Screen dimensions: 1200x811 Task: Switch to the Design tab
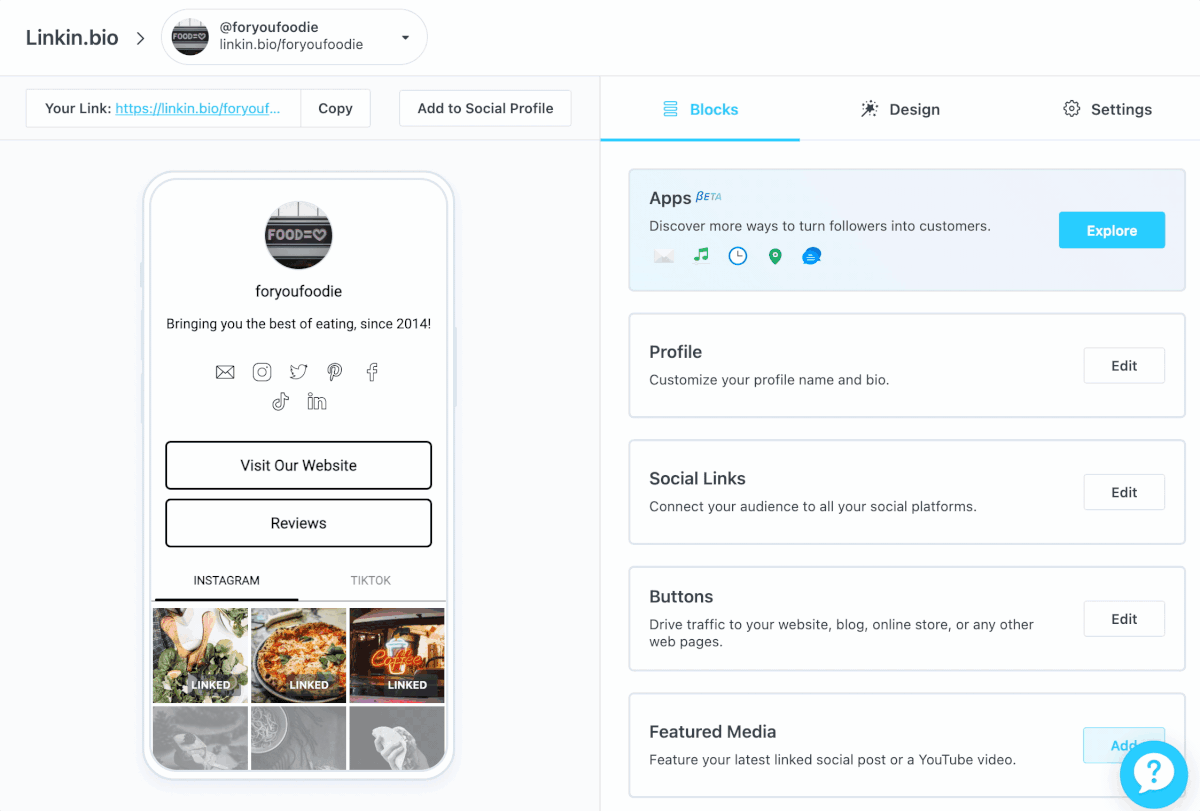click(x=900, y=109)
